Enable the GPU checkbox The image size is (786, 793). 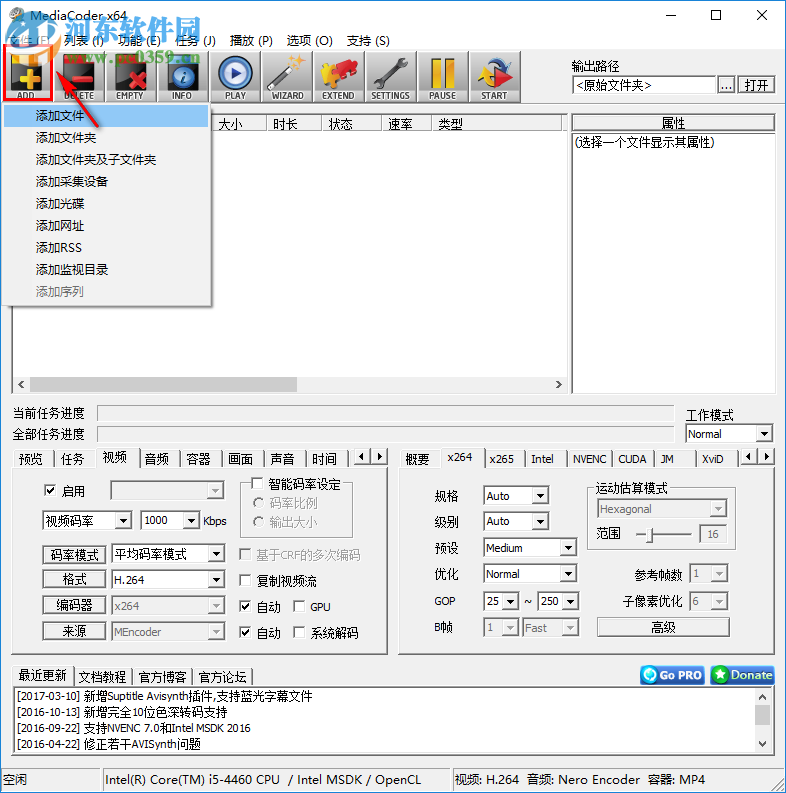(x=299, y=606)
